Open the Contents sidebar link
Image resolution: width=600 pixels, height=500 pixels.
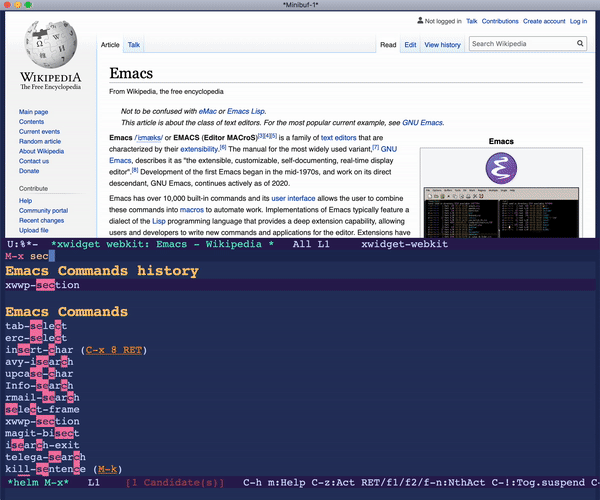coord(31,122)
